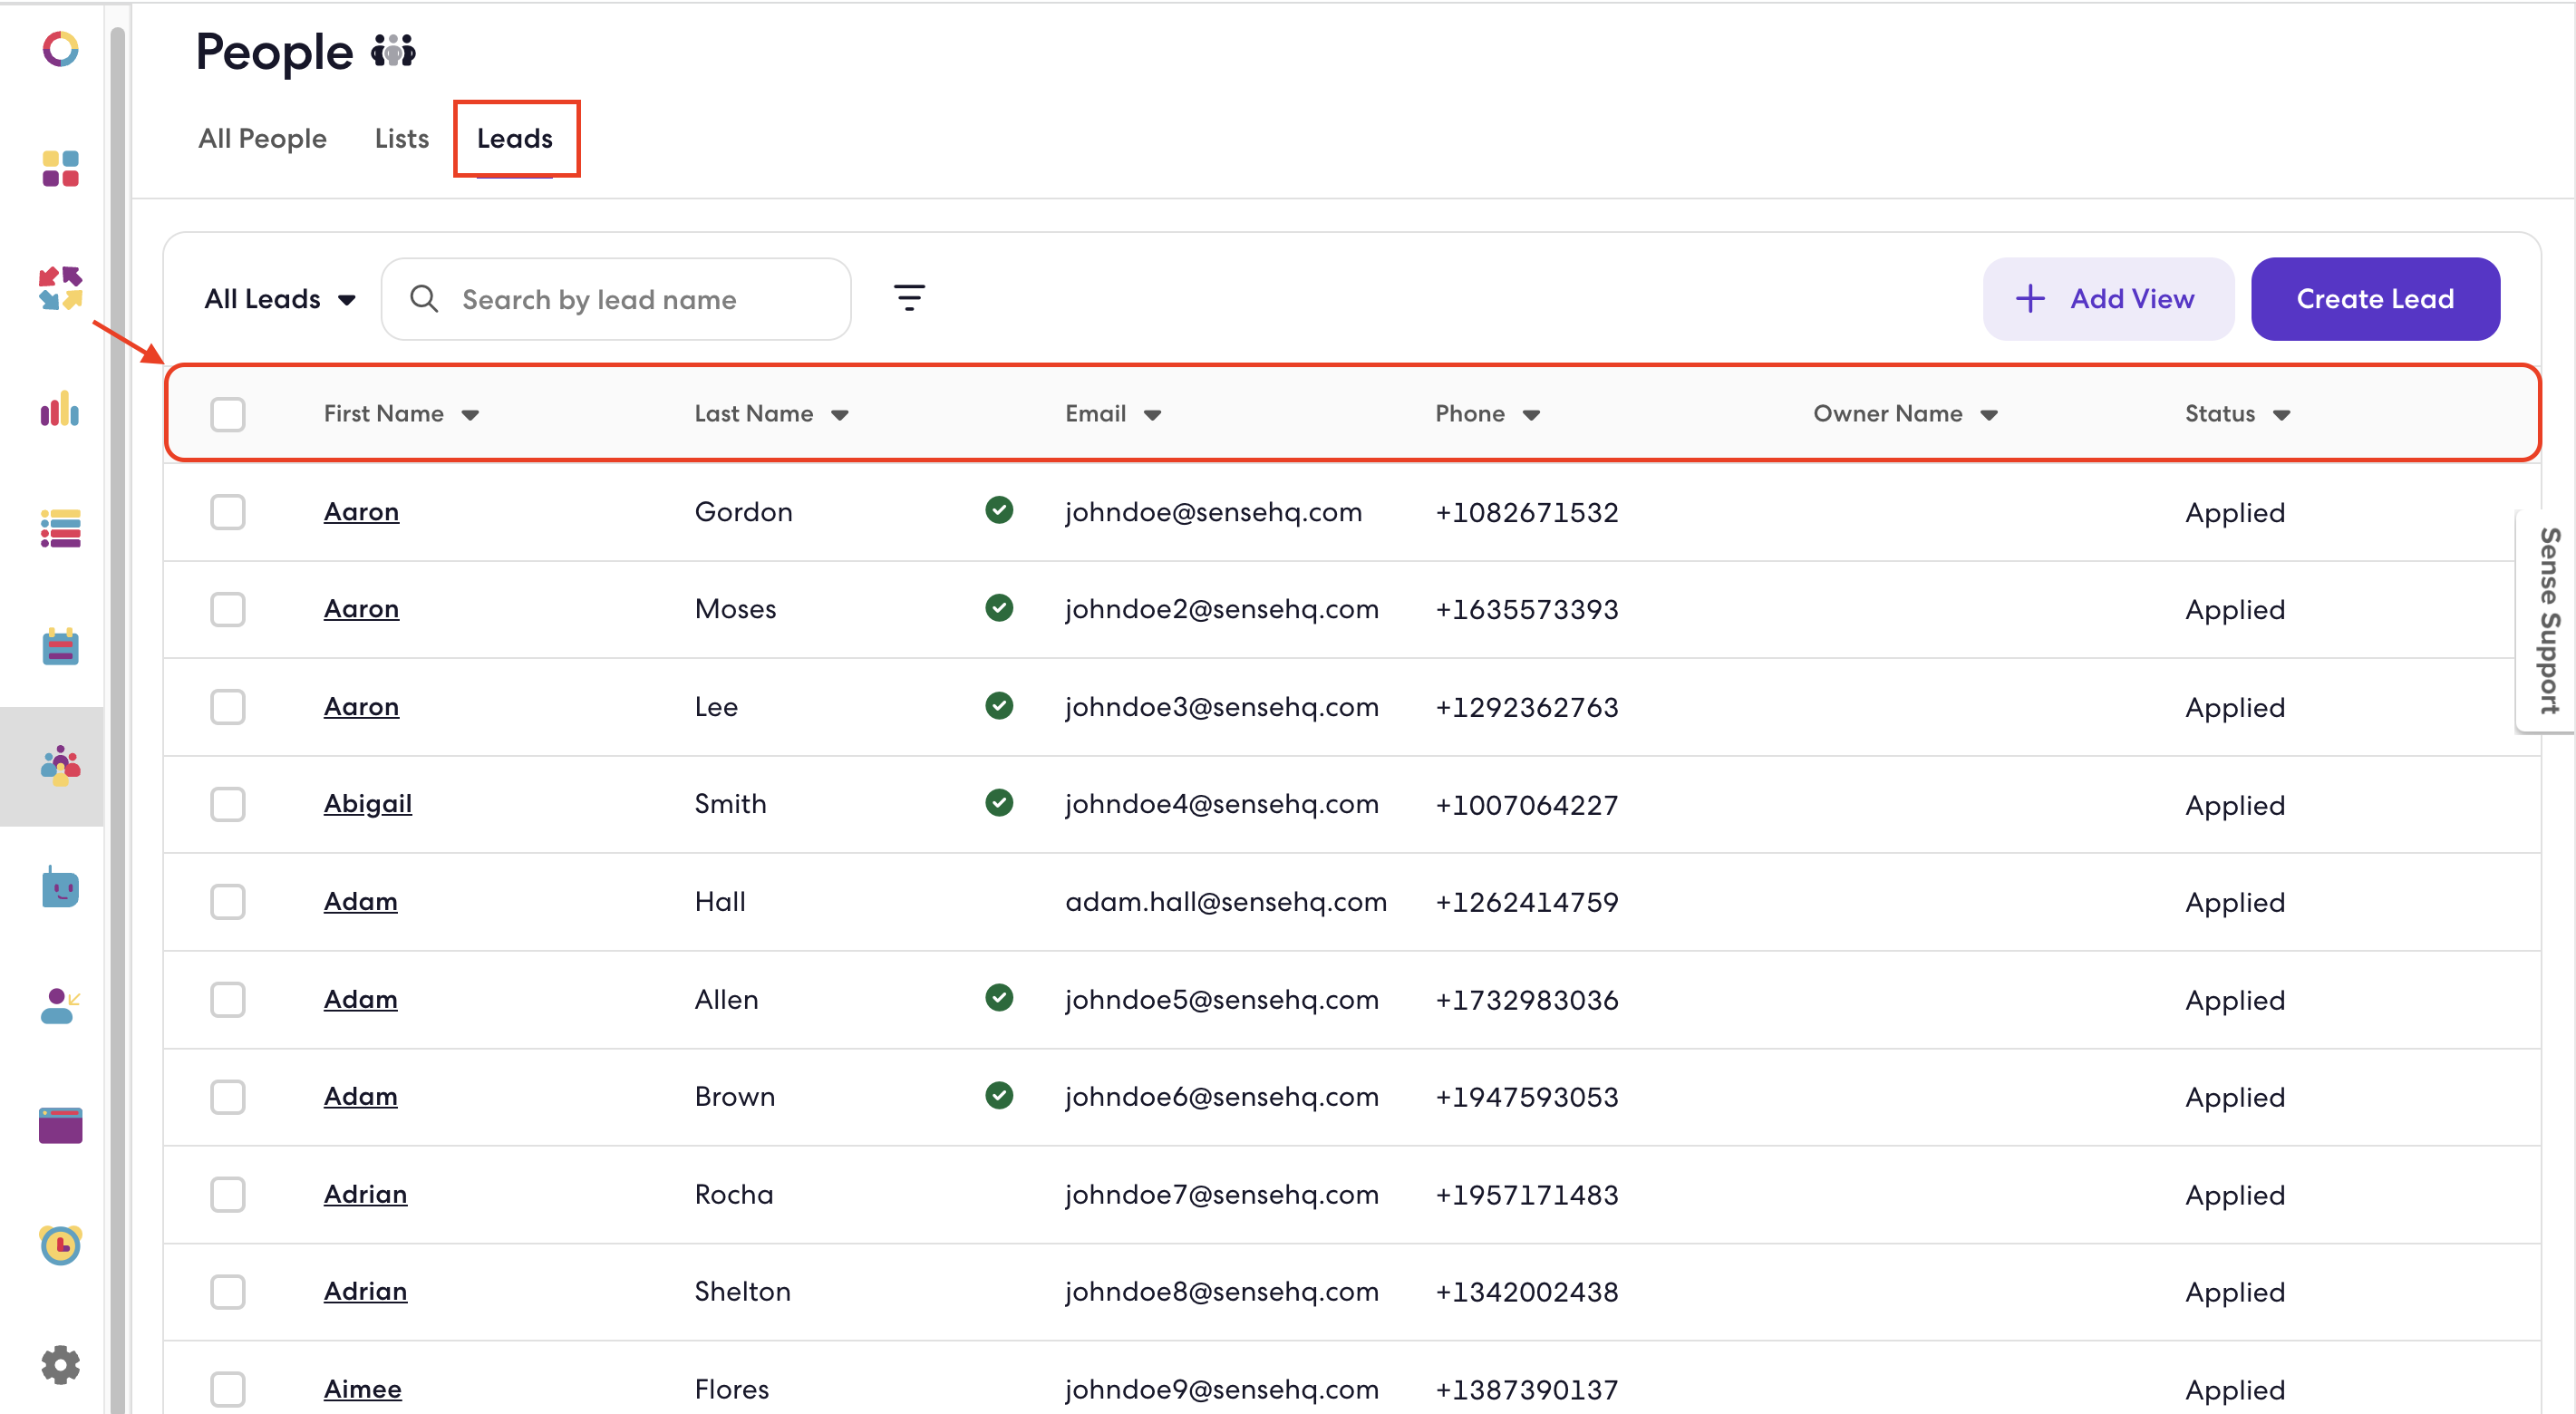
Task: Open the alarm clock icon in sidebar
Action: pos(60,1245)
